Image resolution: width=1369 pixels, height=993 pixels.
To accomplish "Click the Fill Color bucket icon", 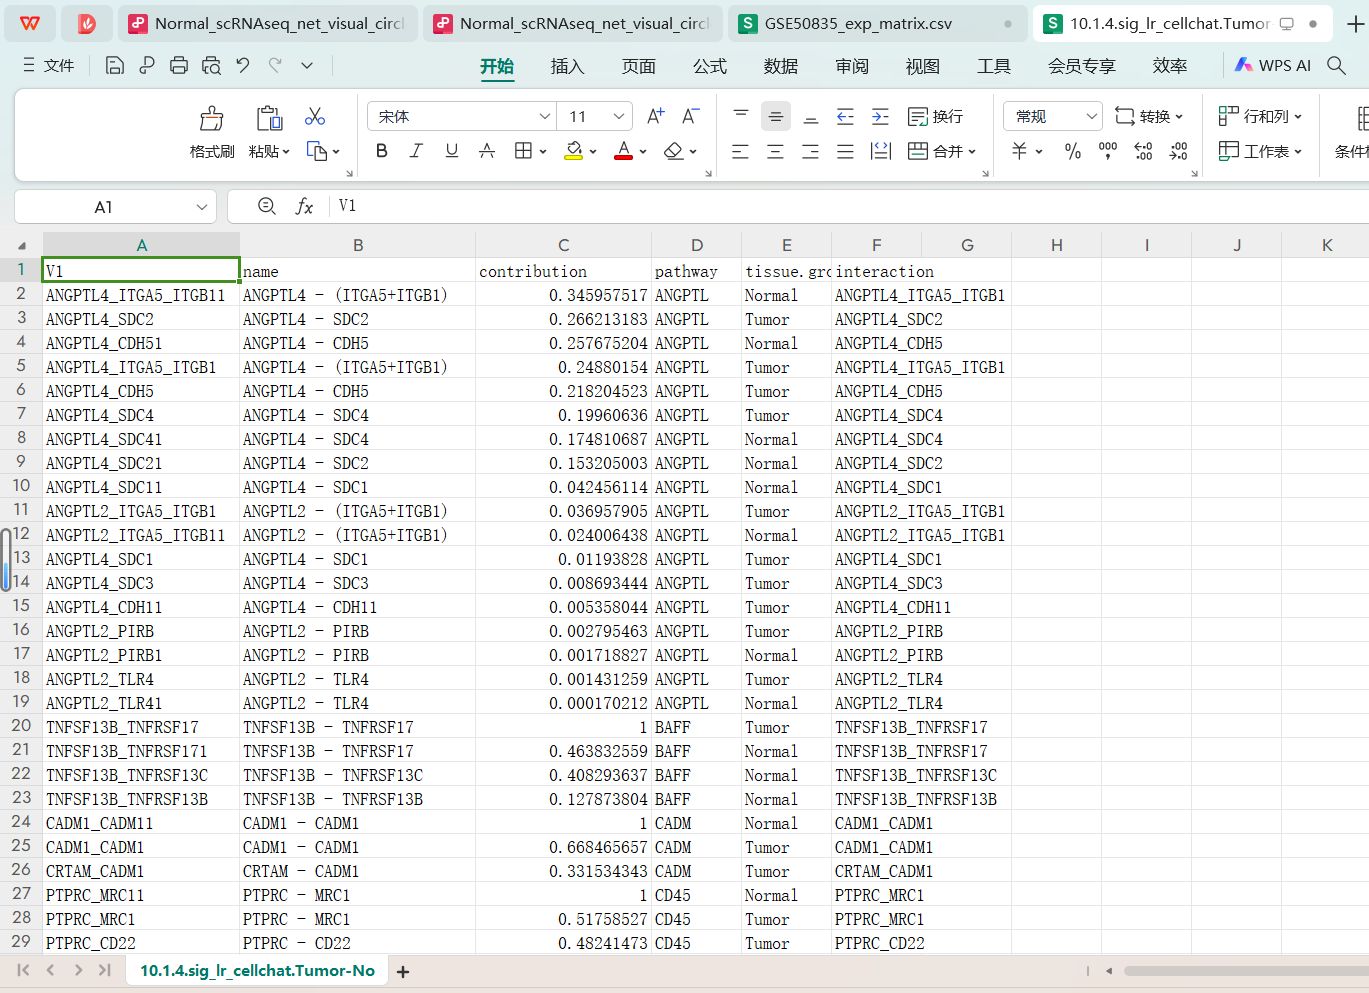I will [x=574, y=151].
